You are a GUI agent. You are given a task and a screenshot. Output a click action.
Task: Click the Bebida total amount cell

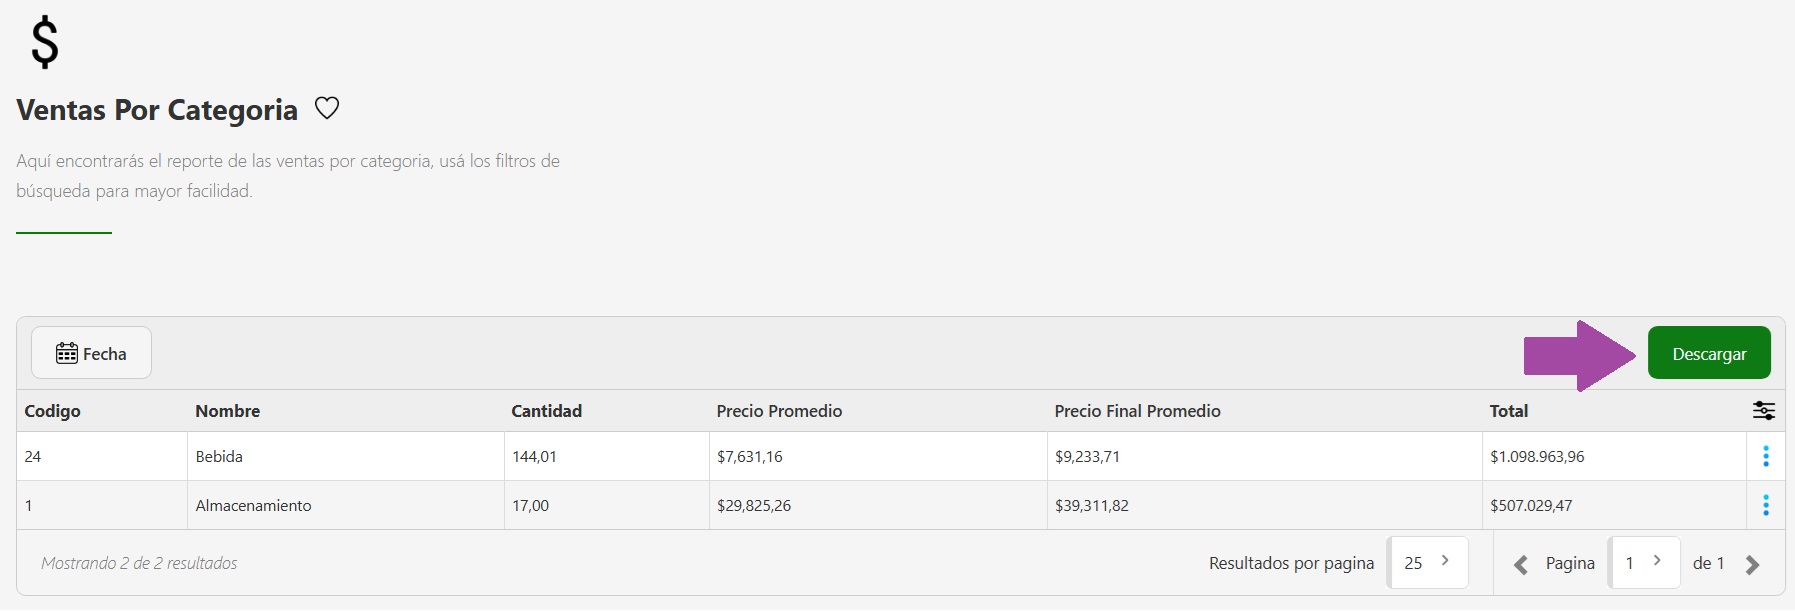coord(1537,457)
